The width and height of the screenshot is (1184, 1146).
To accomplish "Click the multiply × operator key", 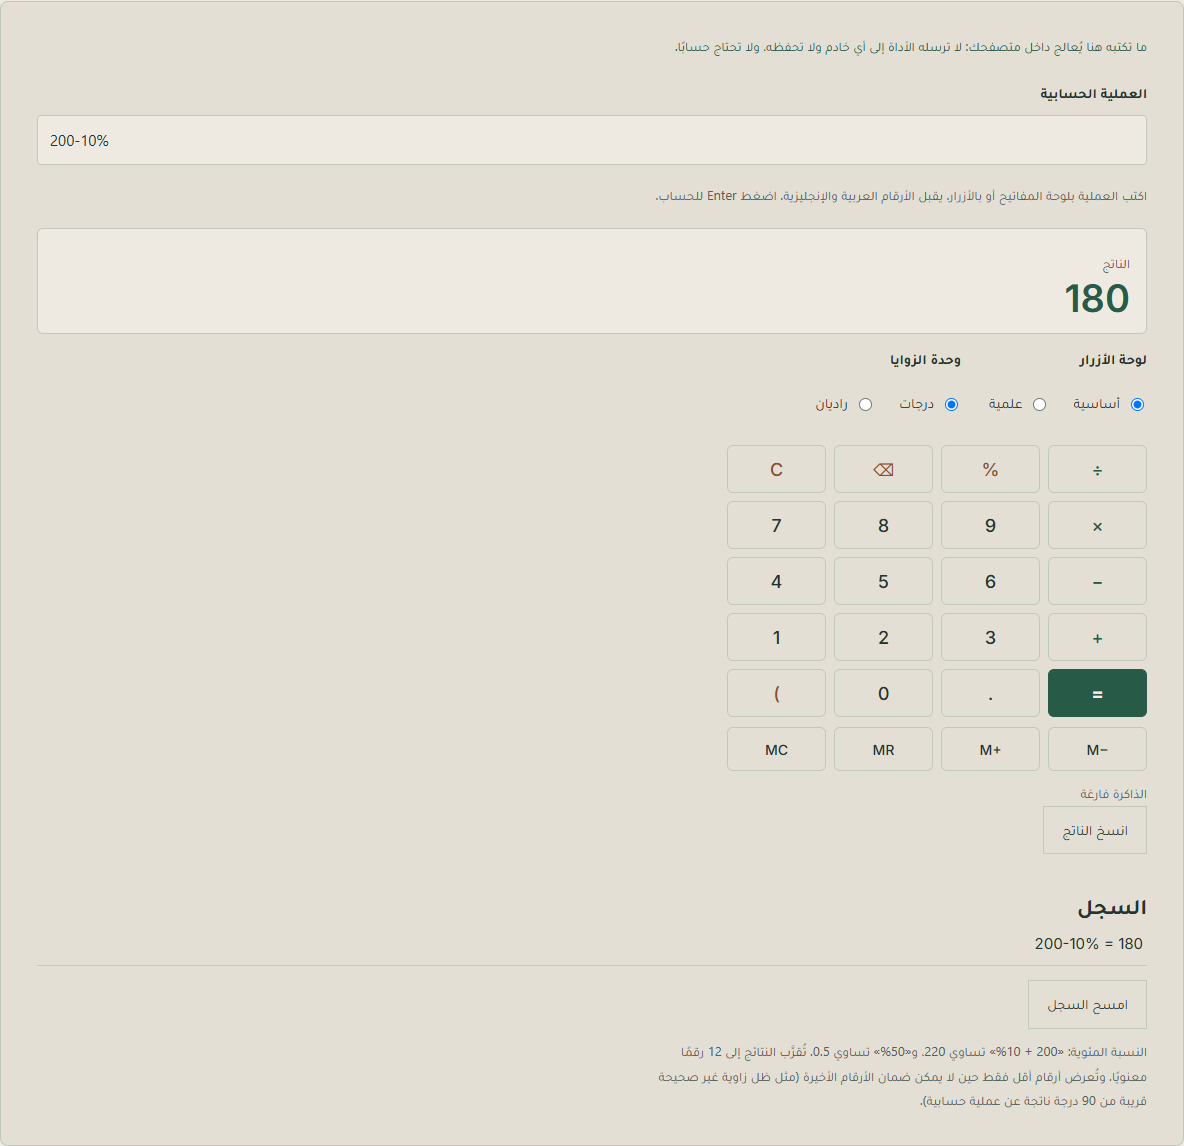I will tap(1097, 525).
